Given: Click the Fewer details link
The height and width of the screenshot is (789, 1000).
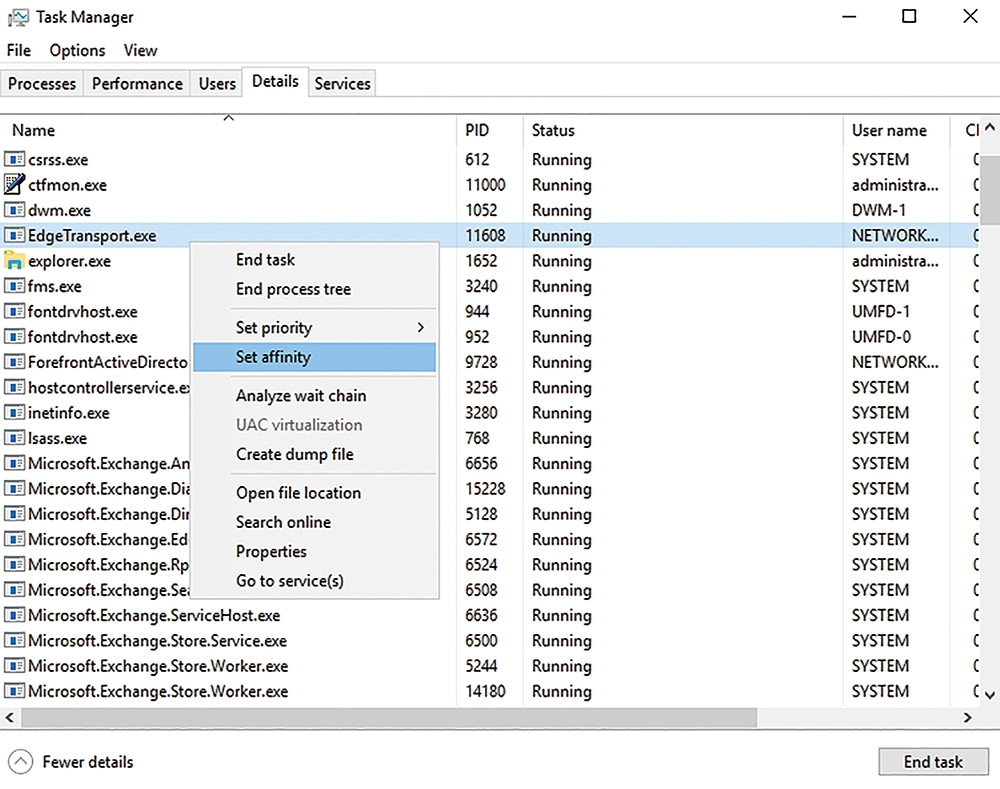Looking at the screenshot, I should tap(88, 762).
